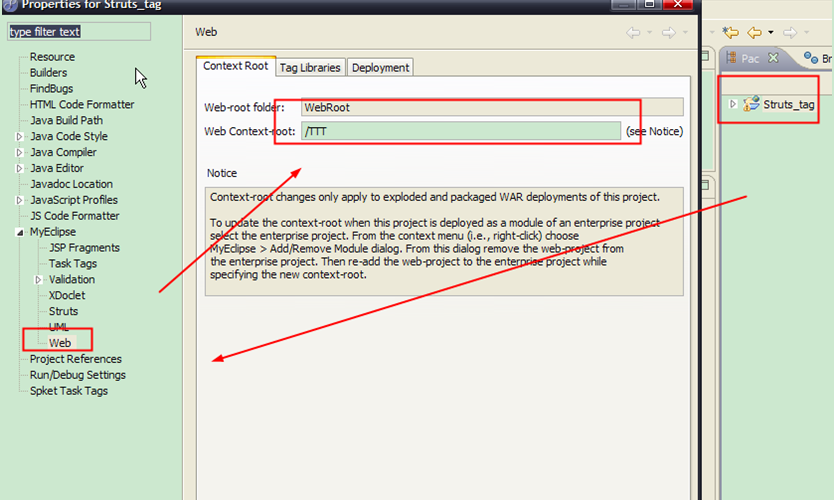Click the back arrow in Web page header

click(x=633, y=32)
